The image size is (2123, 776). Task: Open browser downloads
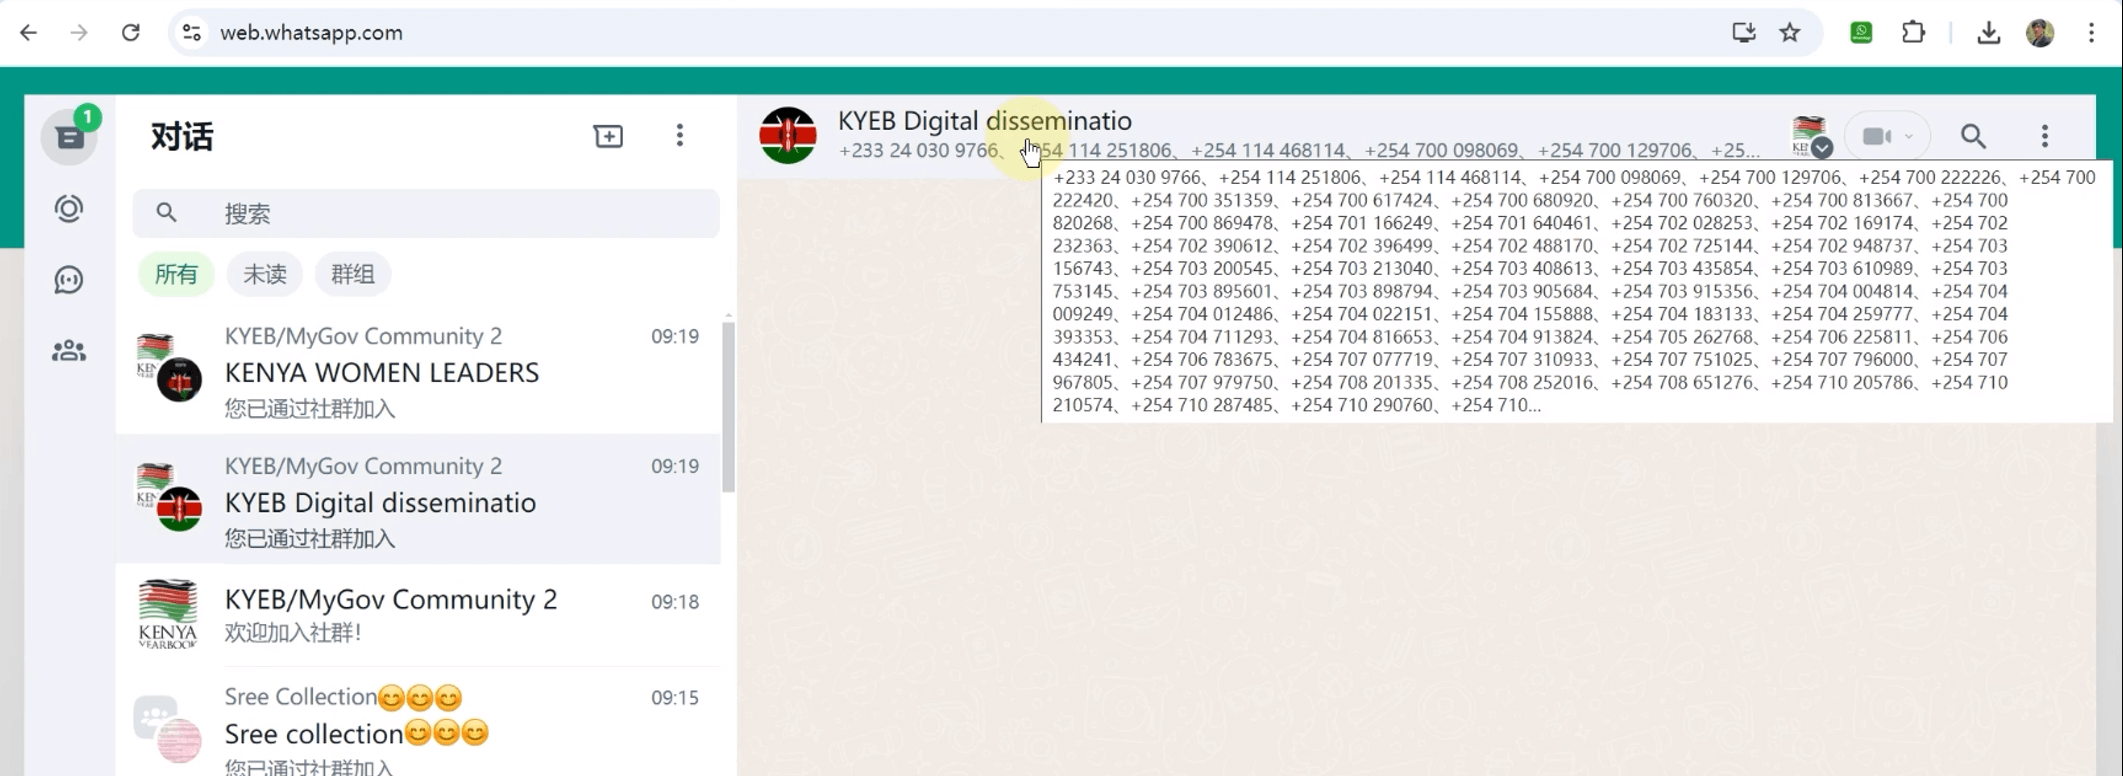1989,33
